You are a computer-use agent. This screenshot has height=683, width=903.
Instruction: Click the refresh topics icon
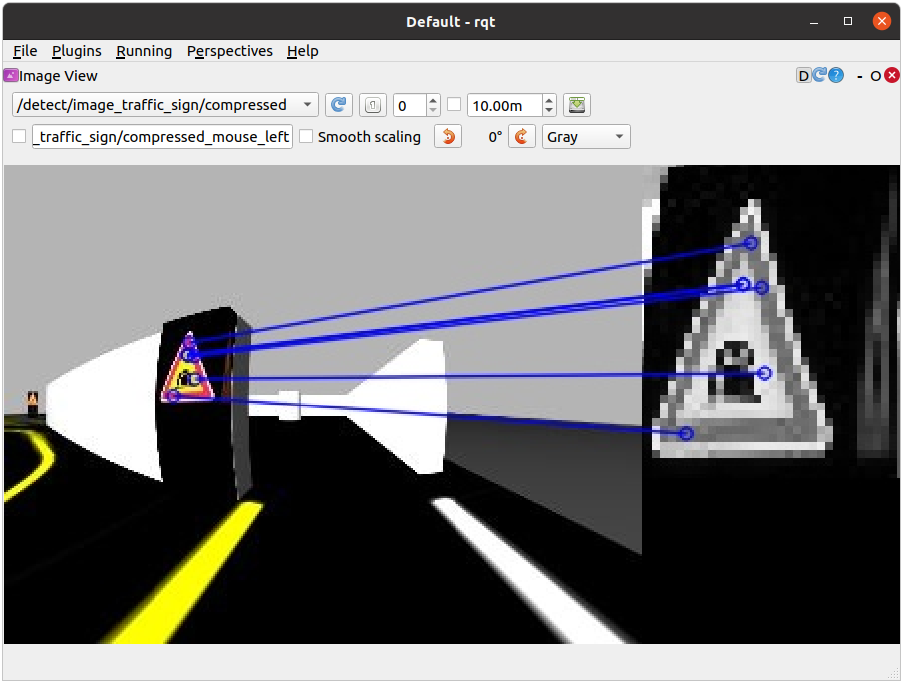(x=339, y=105)
